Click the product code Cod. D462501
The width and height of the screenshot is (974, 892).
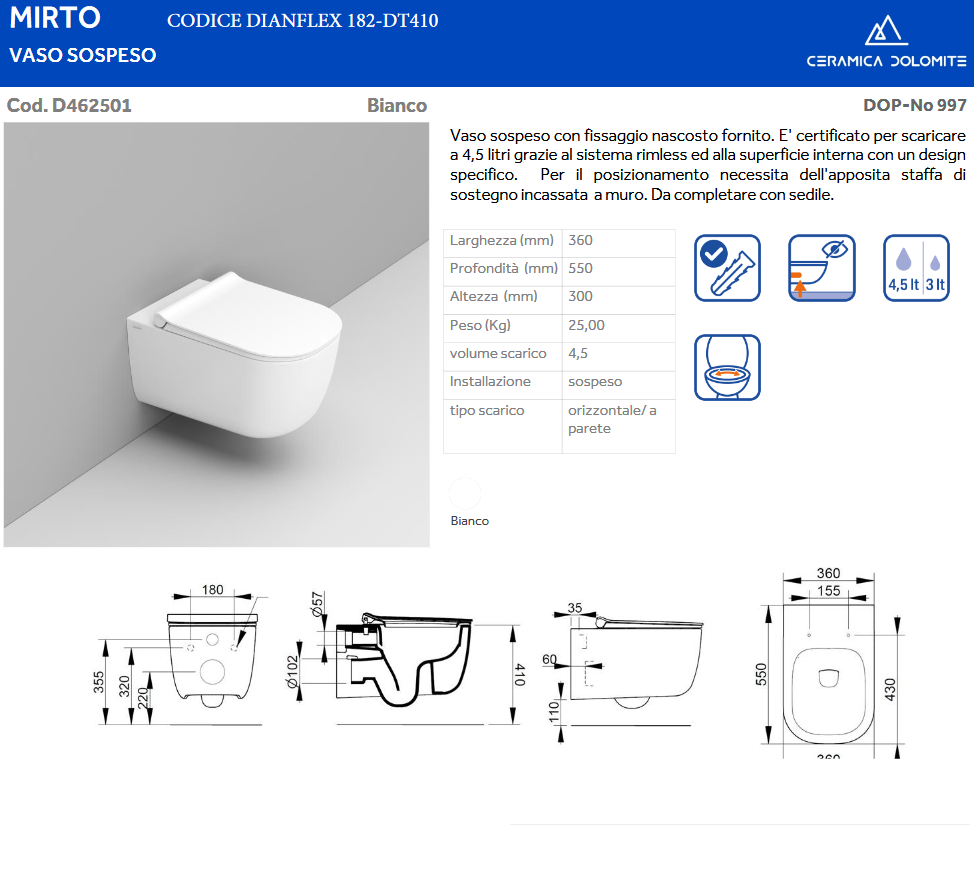click(69, 105)
